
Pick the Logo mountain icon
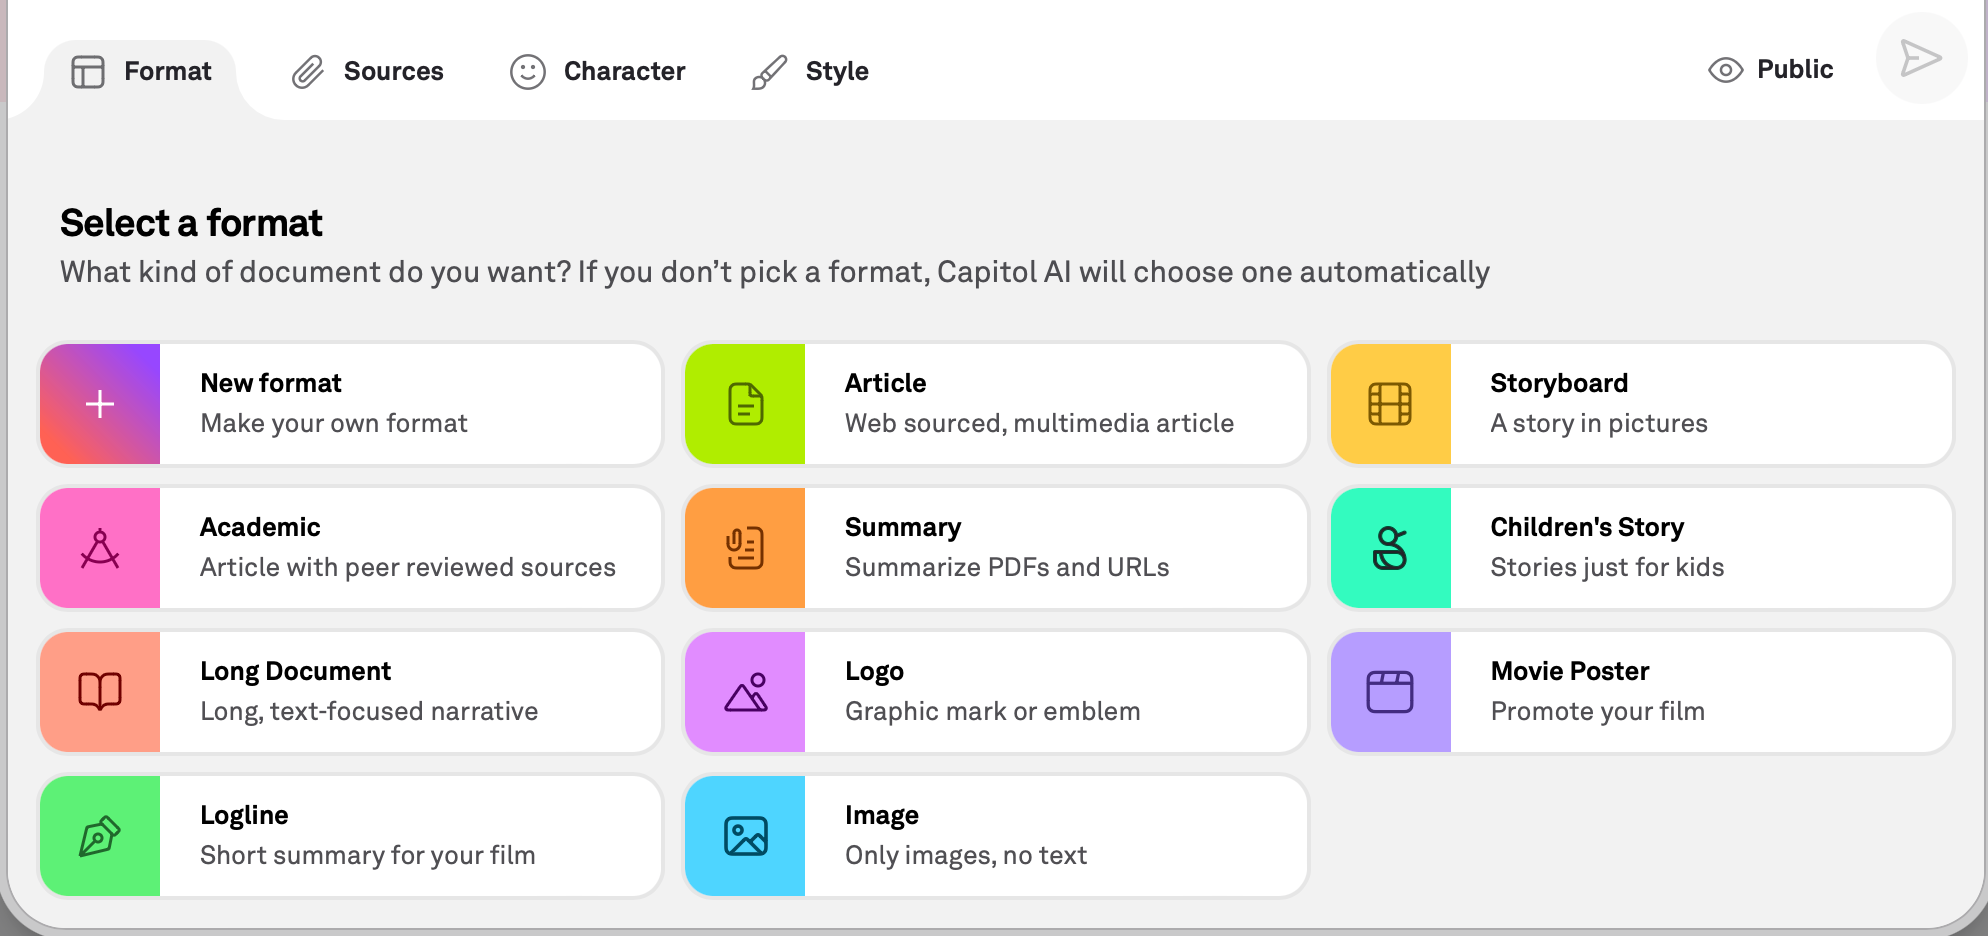745,692
